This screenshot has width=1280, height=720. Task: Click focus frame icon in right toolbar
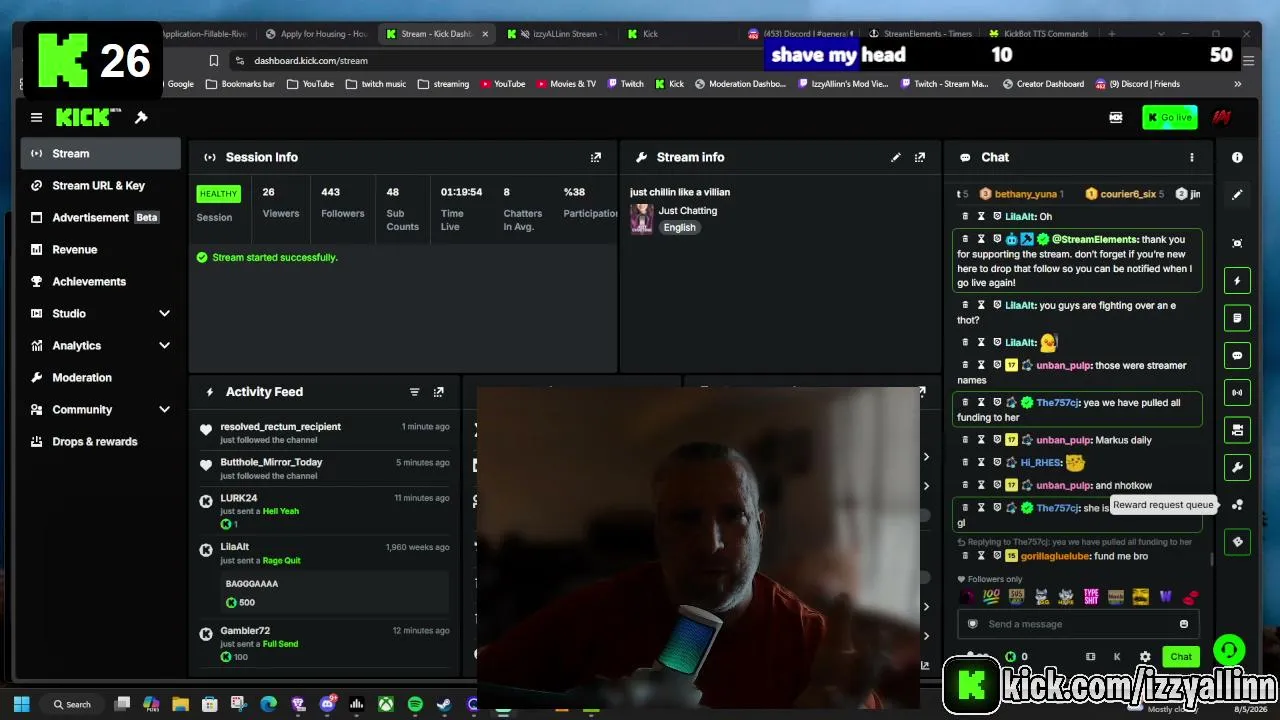(1237, 243)
